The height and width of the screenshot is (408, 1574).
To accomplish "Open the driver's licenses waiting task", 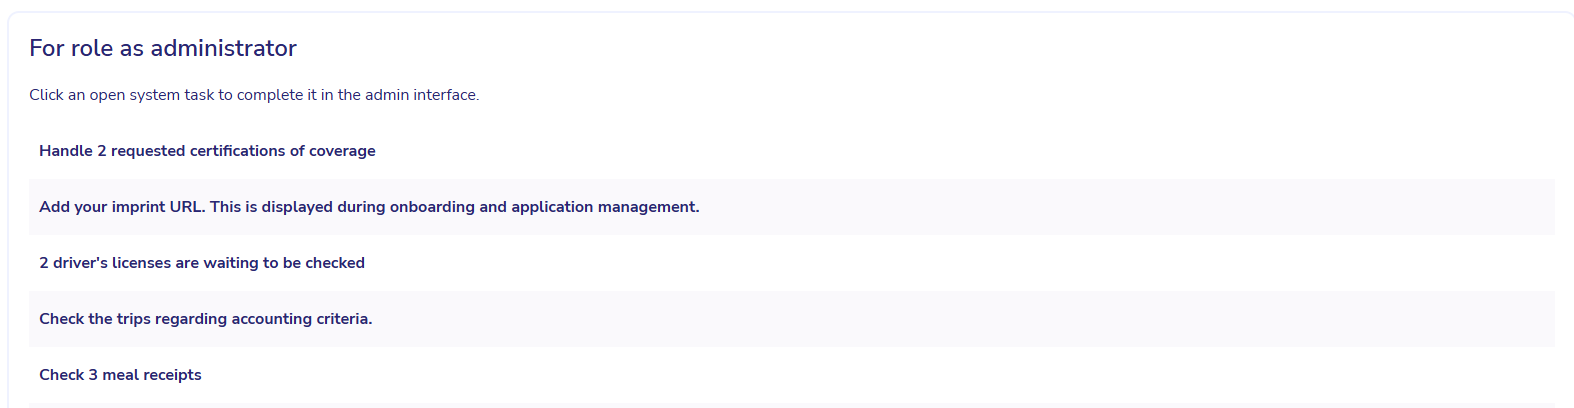I will pyautogui.click(x=202, y=263).
